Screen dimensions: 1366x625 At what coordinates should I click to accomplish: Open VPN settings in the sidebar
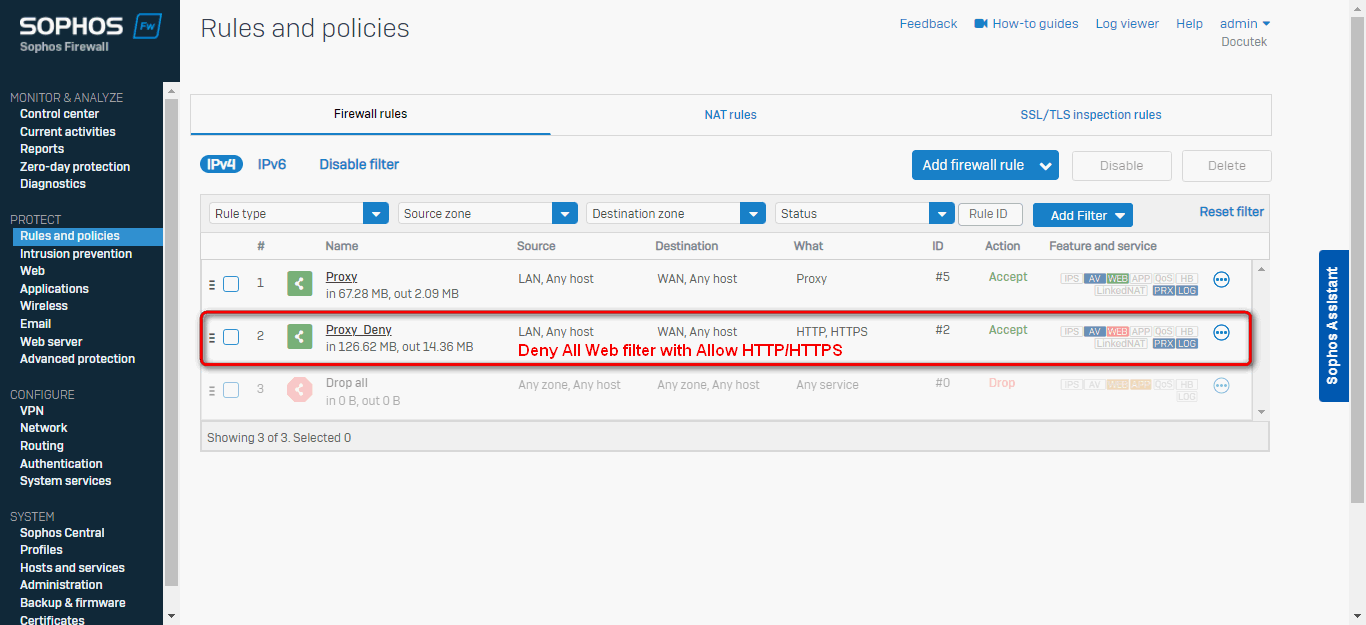pos(32,411)
